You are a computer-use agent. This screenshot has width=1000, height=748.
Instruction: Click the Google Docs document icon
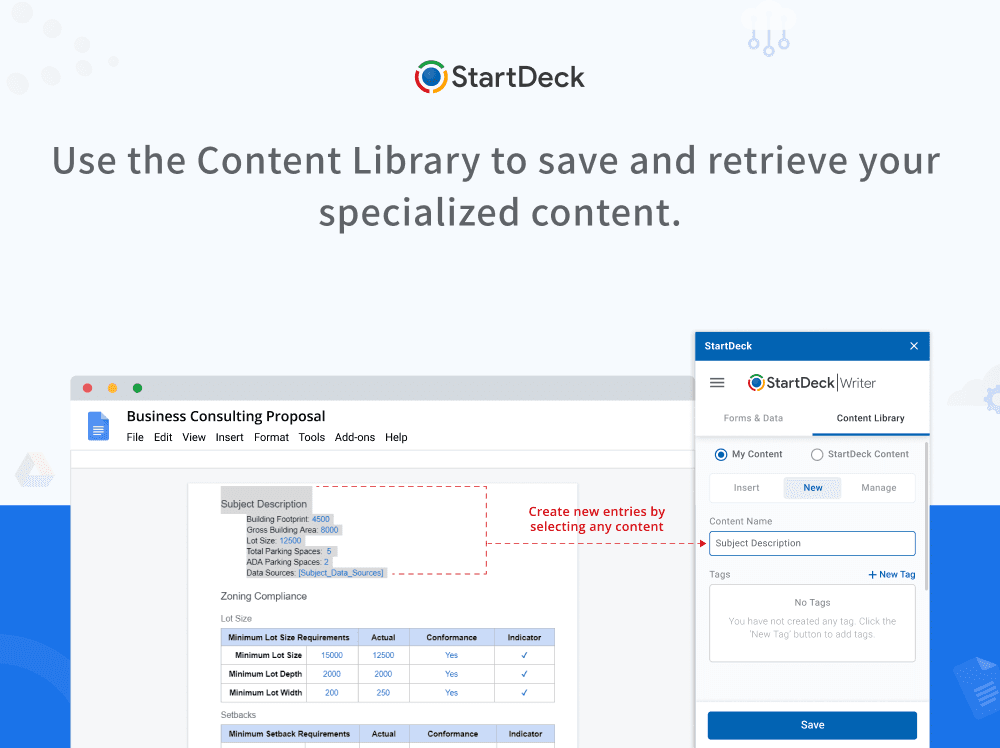[98, 426]
